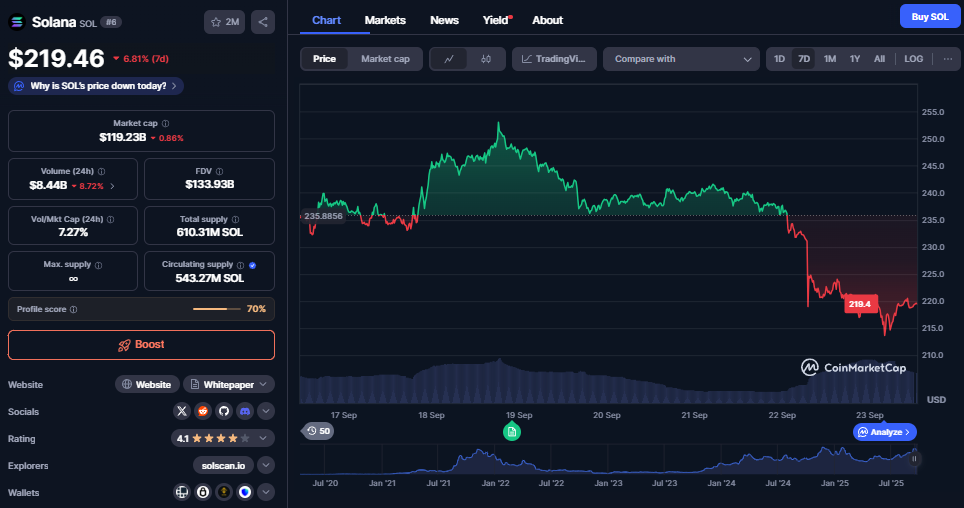Click Profile score info icon
This screenshot has width=964, height=508.
(x=74, y=309)
